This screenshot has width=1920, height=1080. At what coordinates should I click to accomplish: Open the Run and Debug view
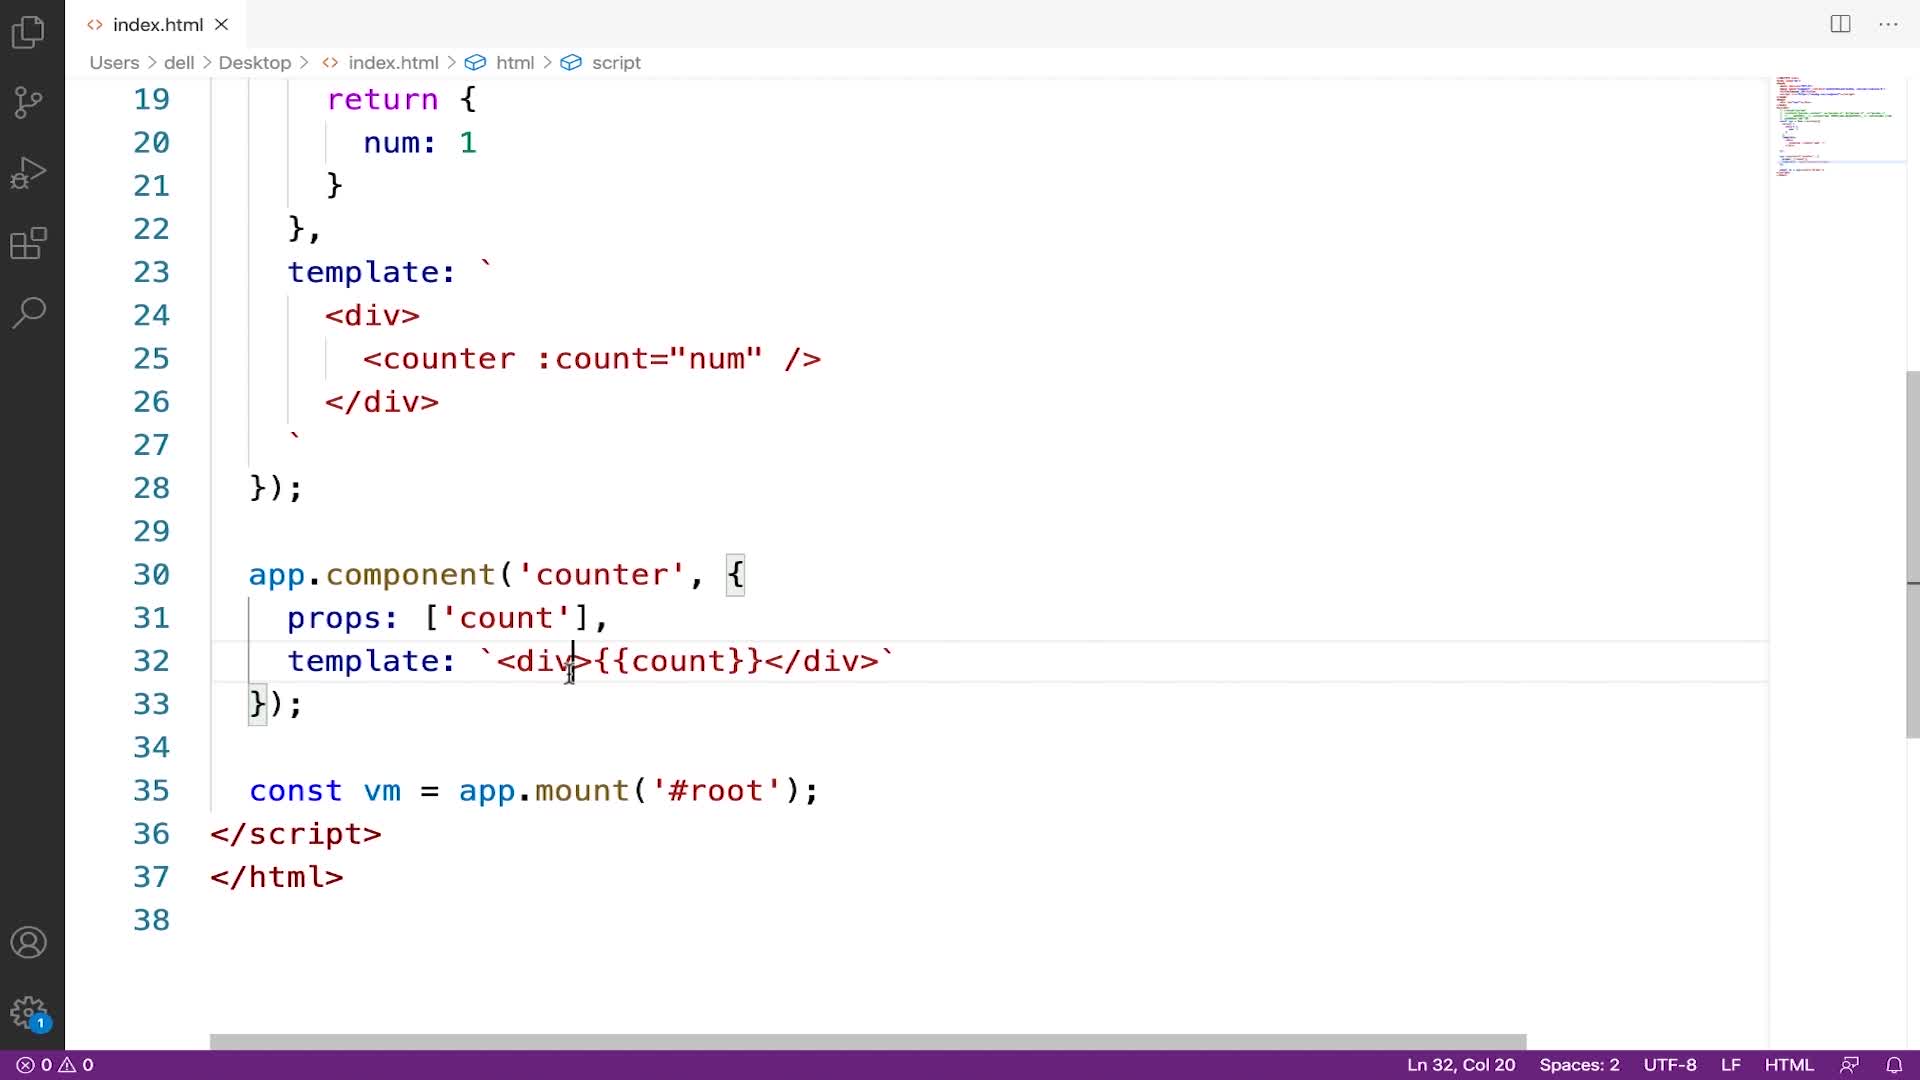click(29, 173)
